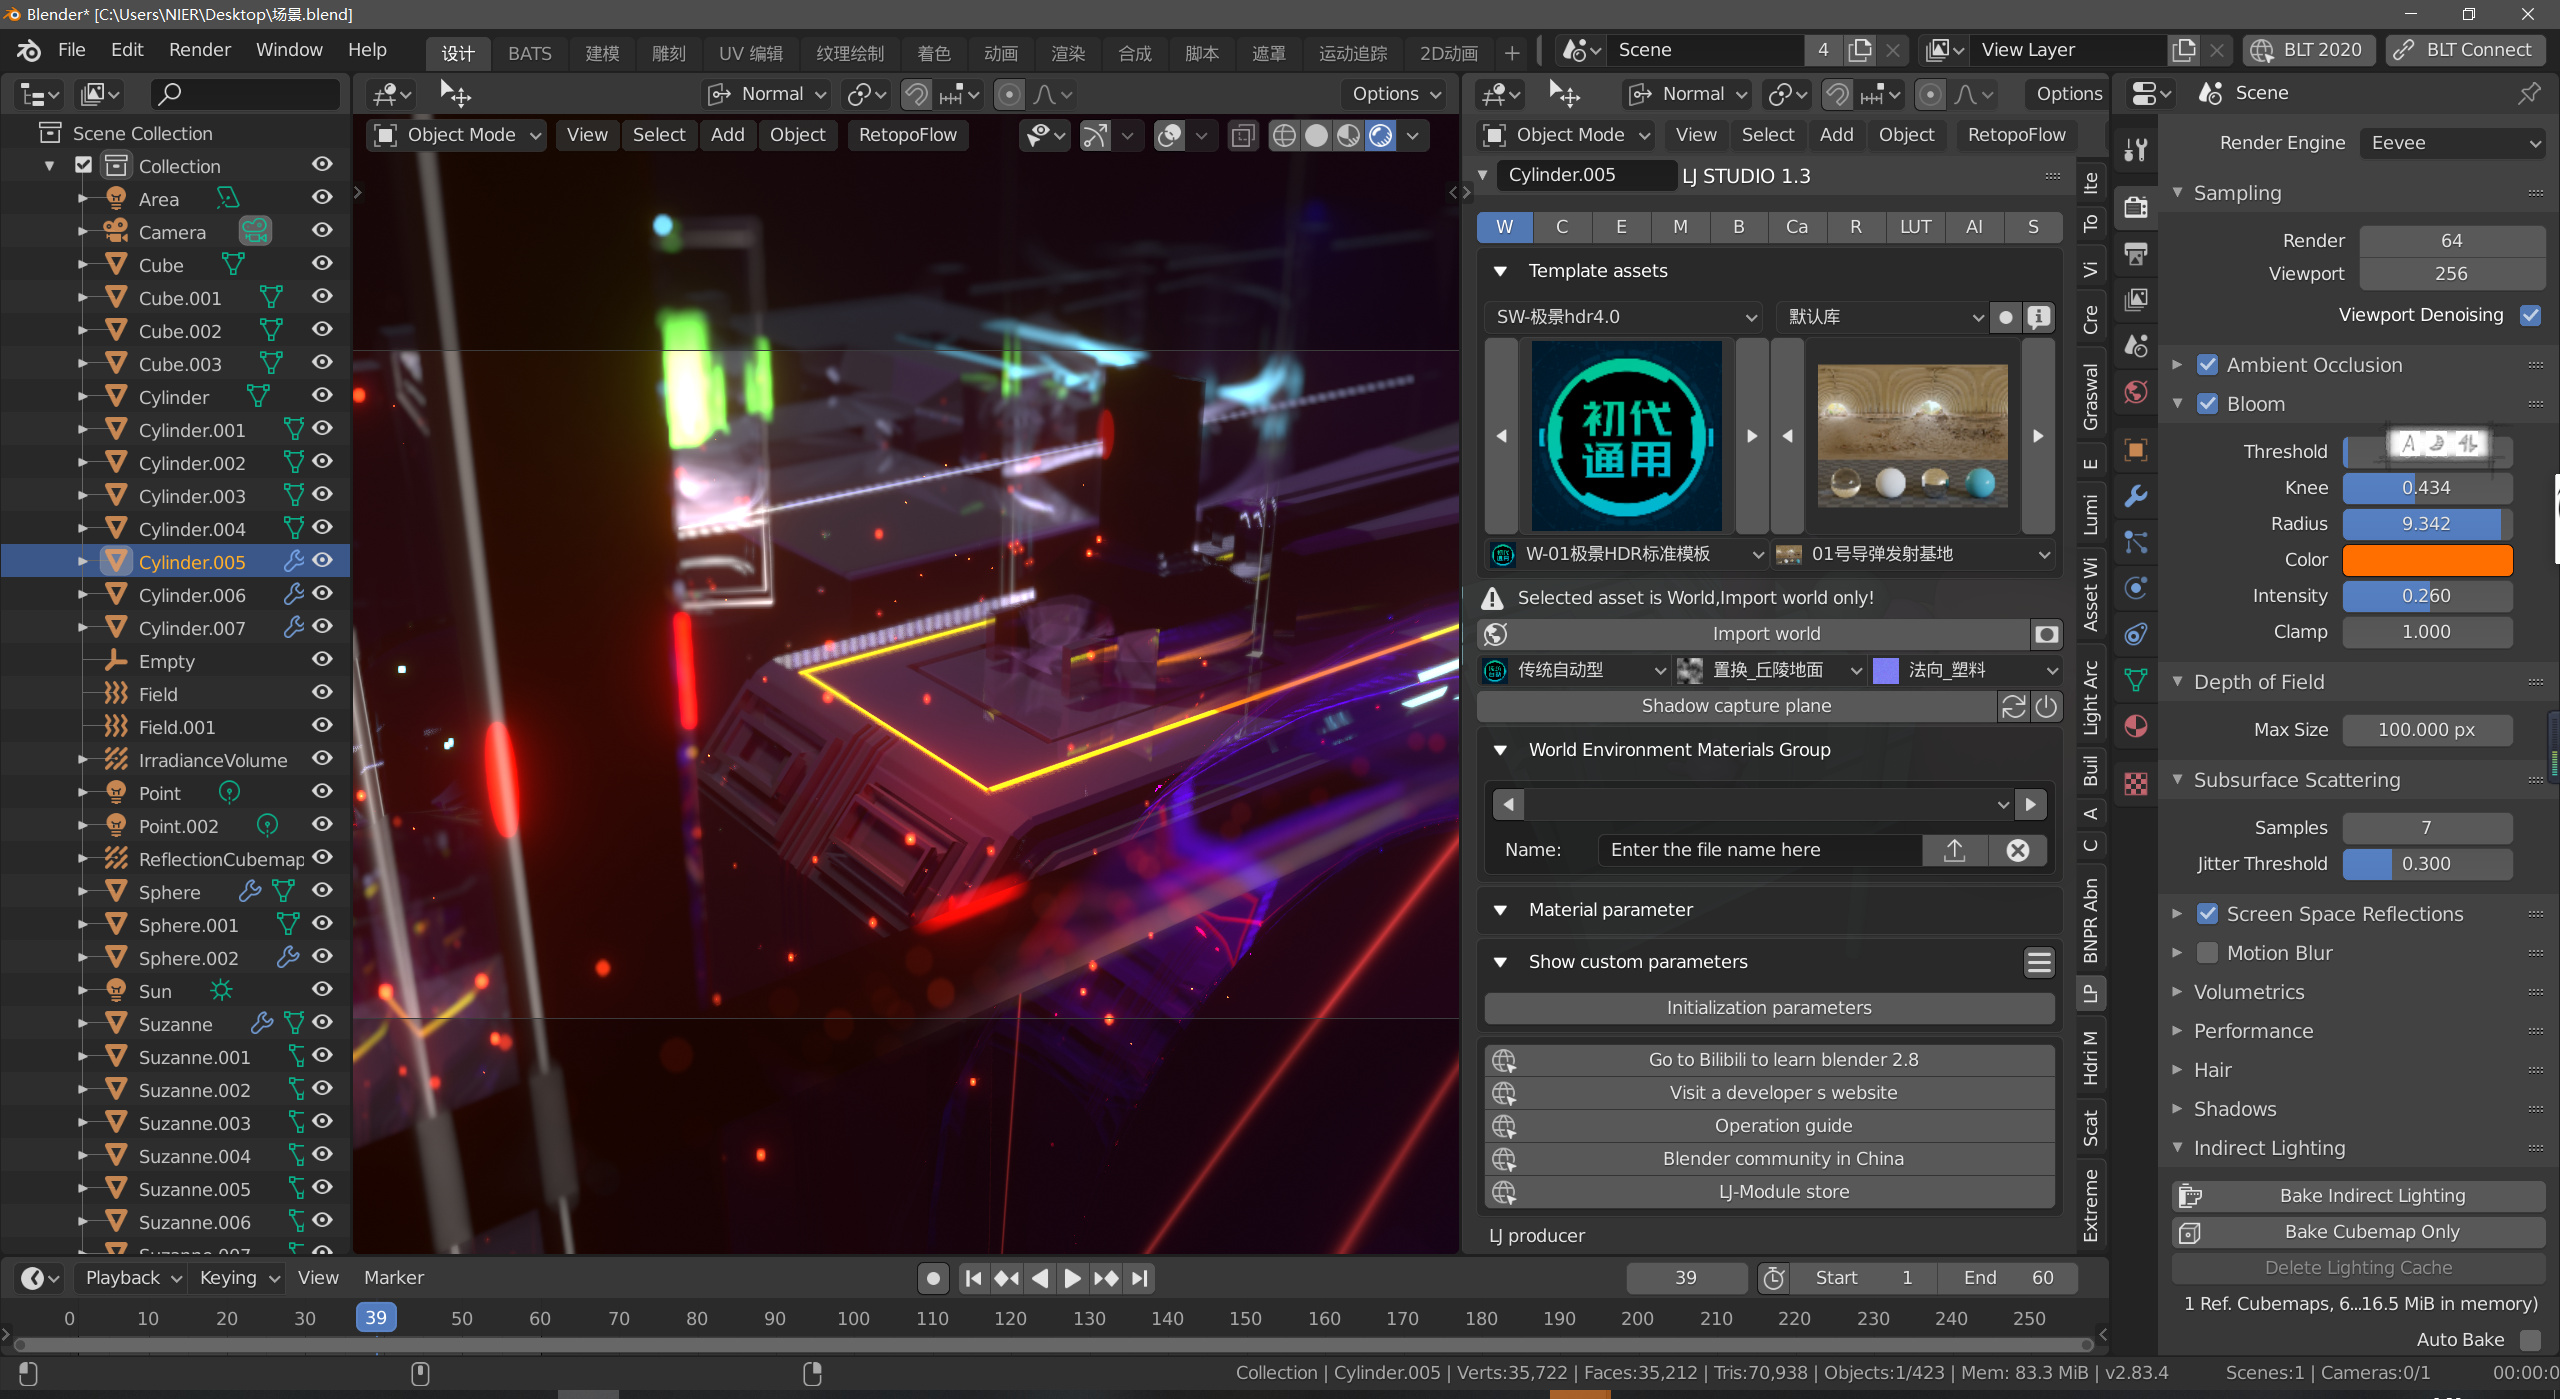Viewport: 2560px width, 1399px height.
Task: Toggle the Collection exclude checkbox
Action: pyautogui.click(x=84, y=165)
